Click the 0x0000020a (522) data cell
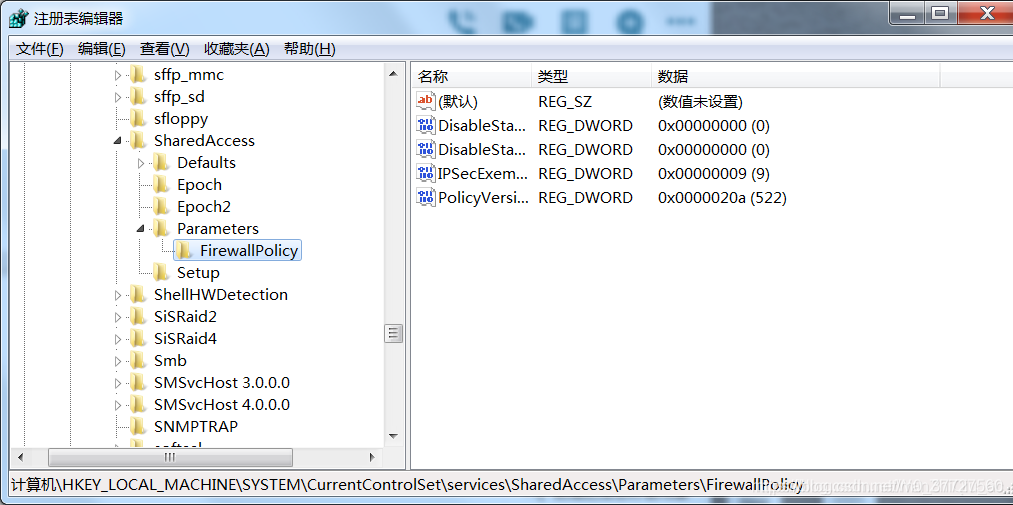 point(722,198)
